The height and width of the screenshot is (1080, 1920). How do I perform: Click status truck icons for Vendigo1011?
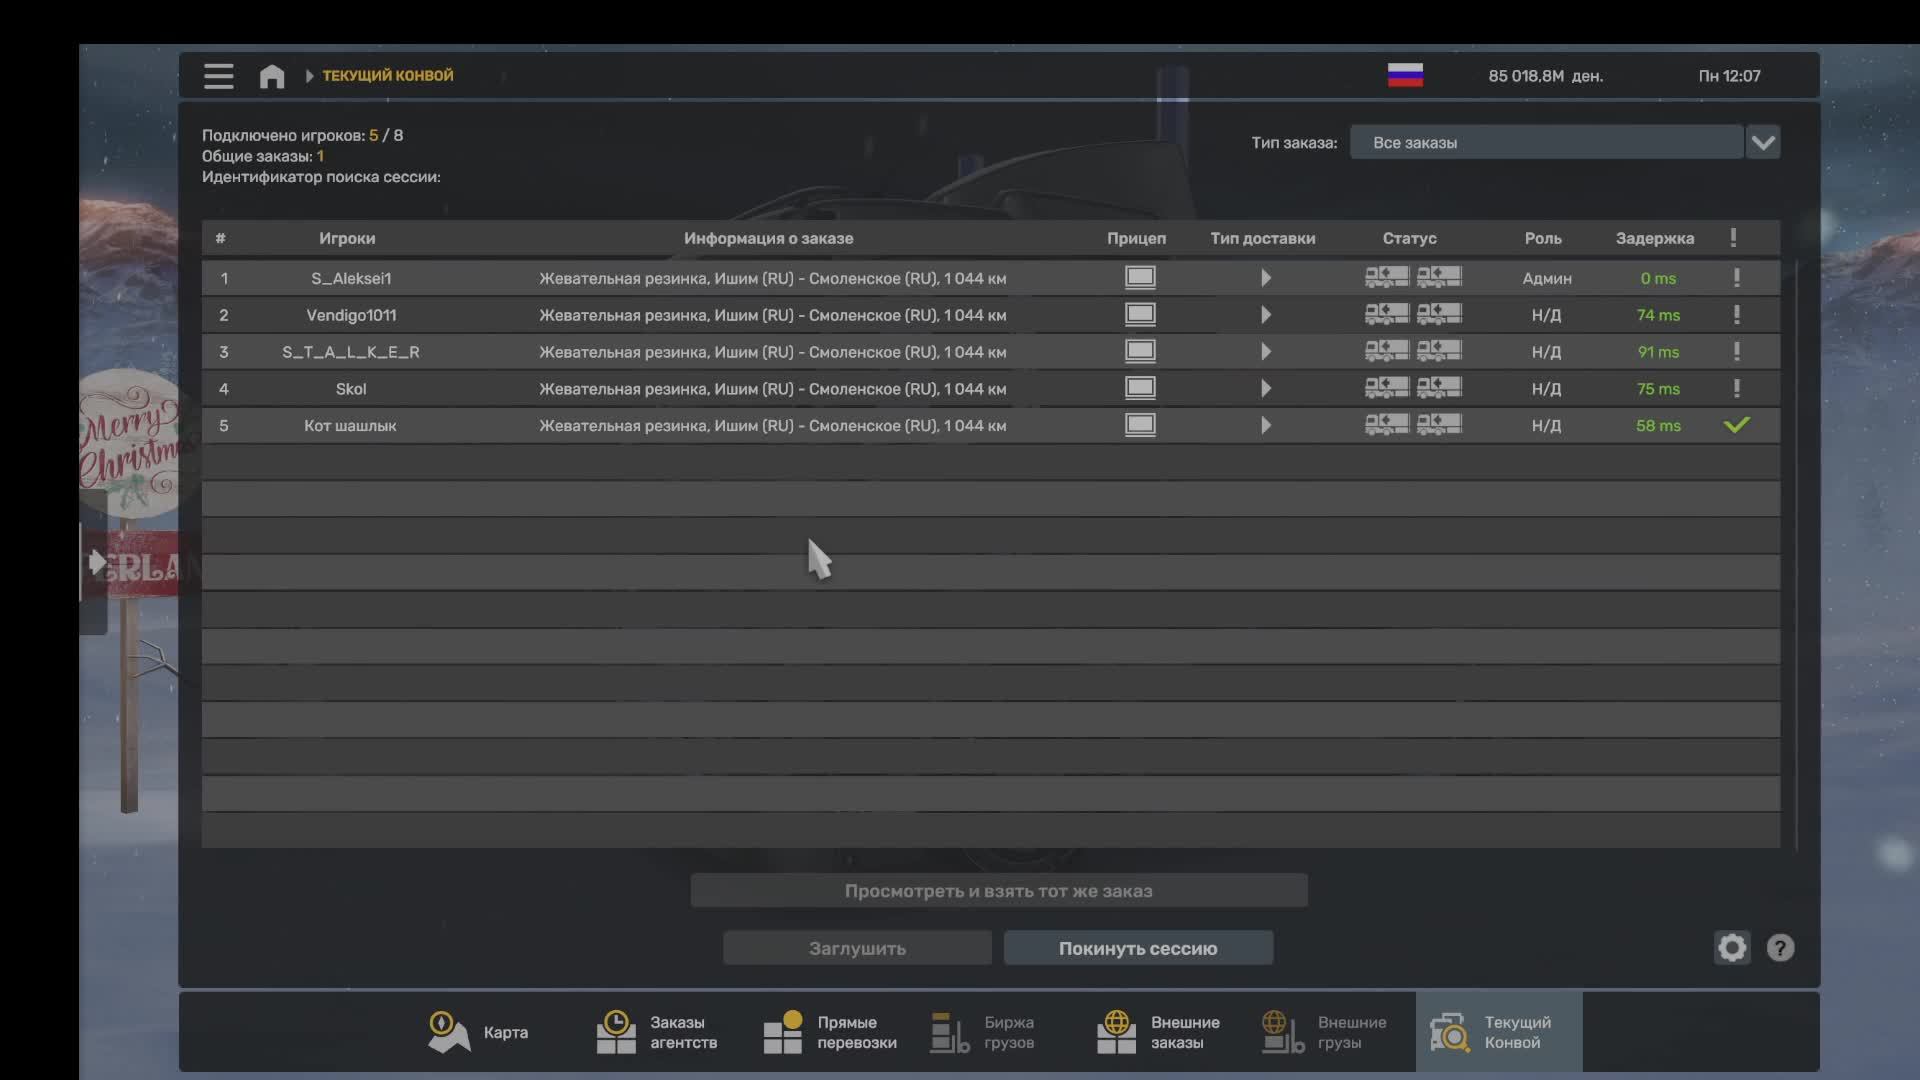[1413, 314]
